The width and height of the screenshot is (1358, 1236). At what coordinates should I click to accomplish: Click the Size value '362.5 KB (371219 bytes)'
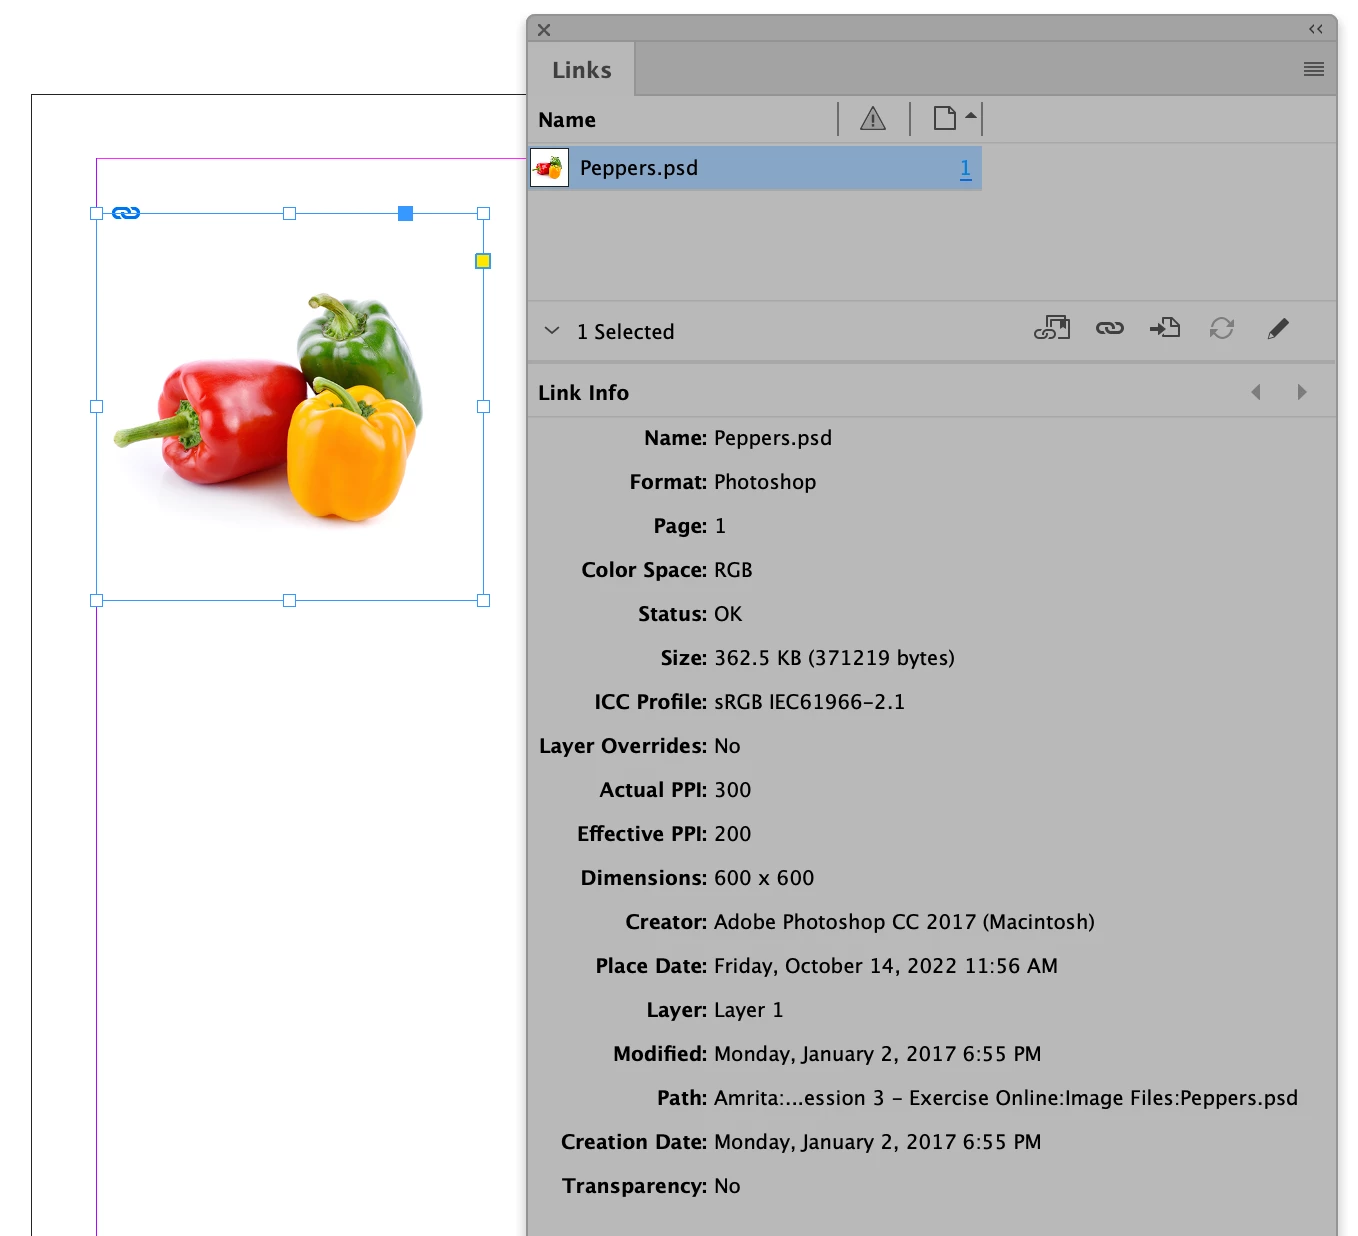(834, 658)
